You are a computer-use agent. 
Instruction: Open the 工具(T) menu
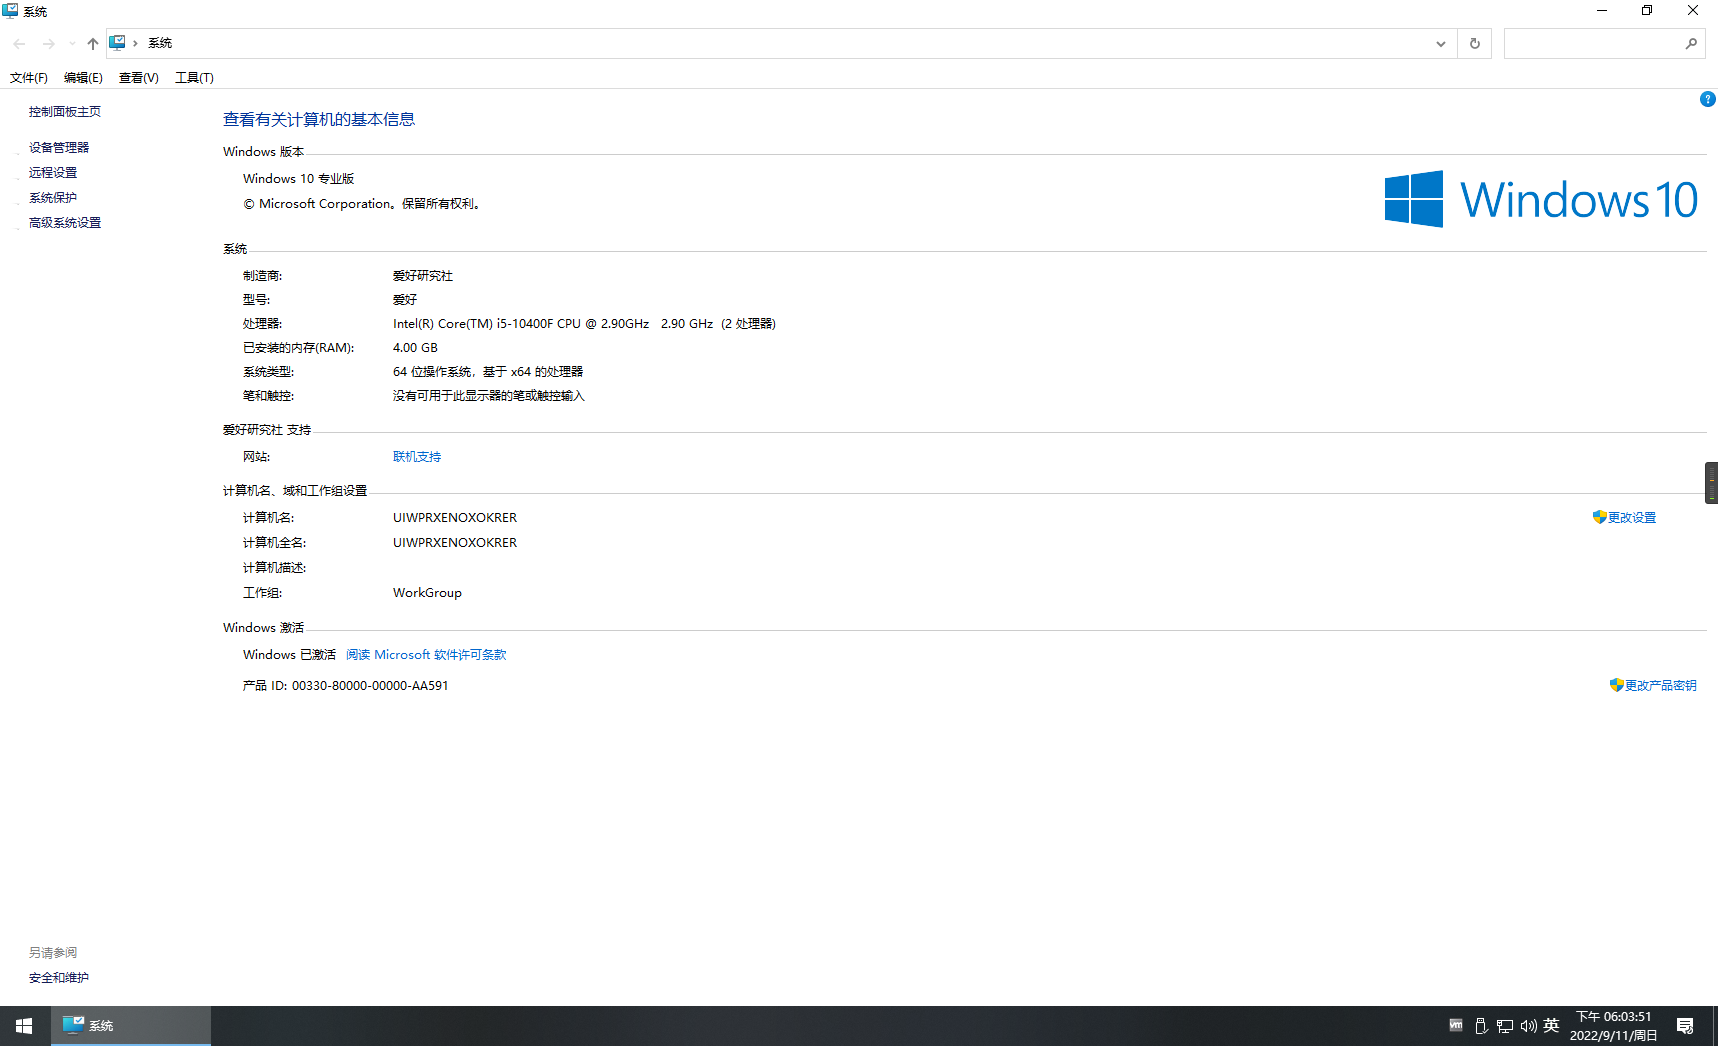(194, 78)
